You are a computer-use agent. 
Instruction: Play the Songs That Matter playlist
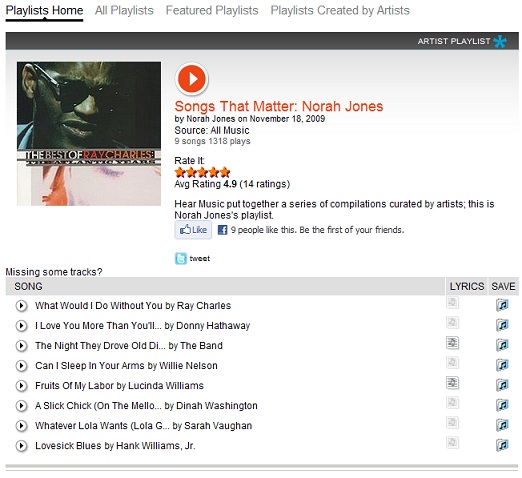tap(191, 79)
